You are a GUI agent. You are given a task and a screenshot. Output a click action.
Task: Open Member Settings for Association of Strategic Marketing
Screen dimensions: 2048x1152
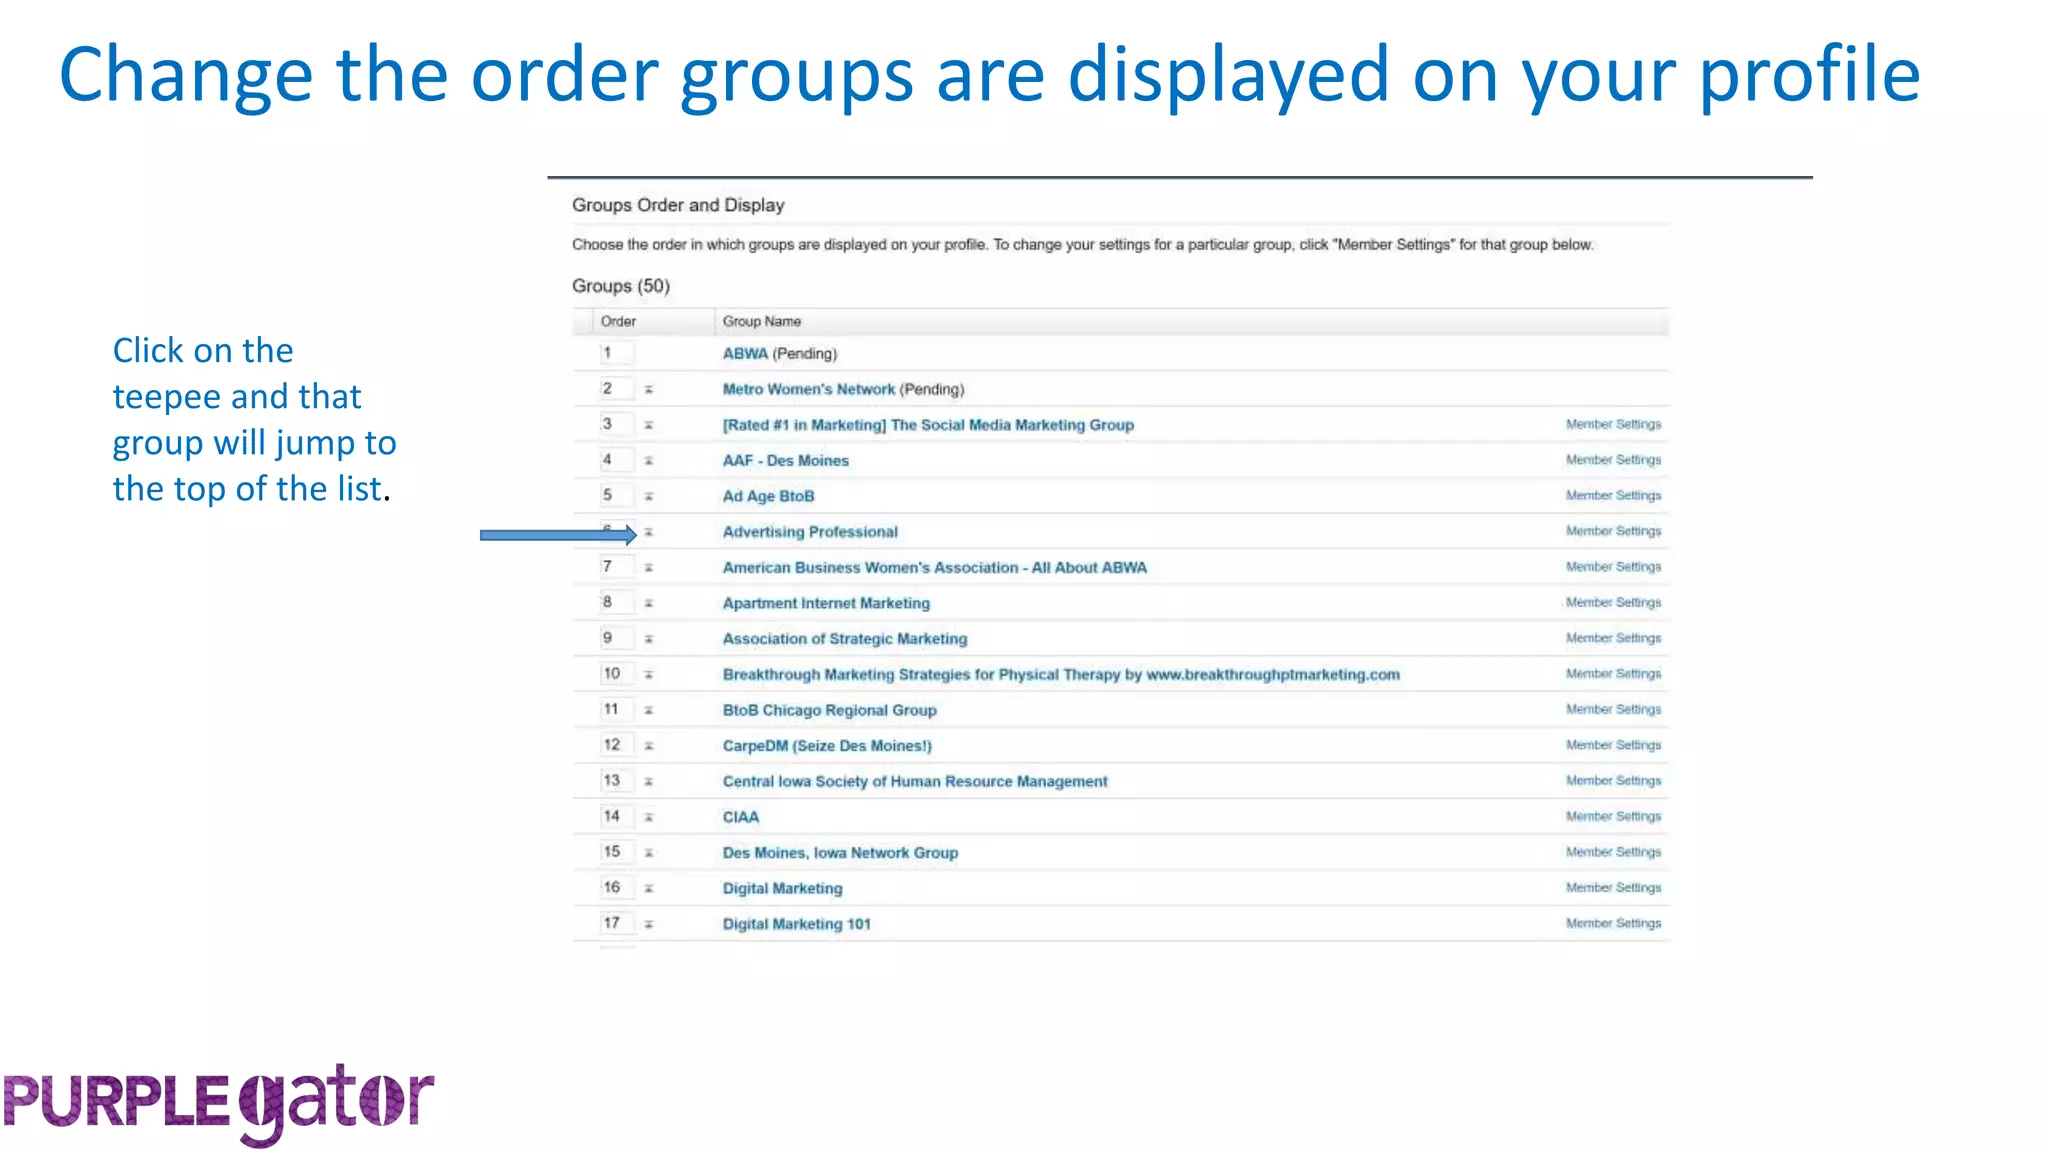tap(1613, 638)
